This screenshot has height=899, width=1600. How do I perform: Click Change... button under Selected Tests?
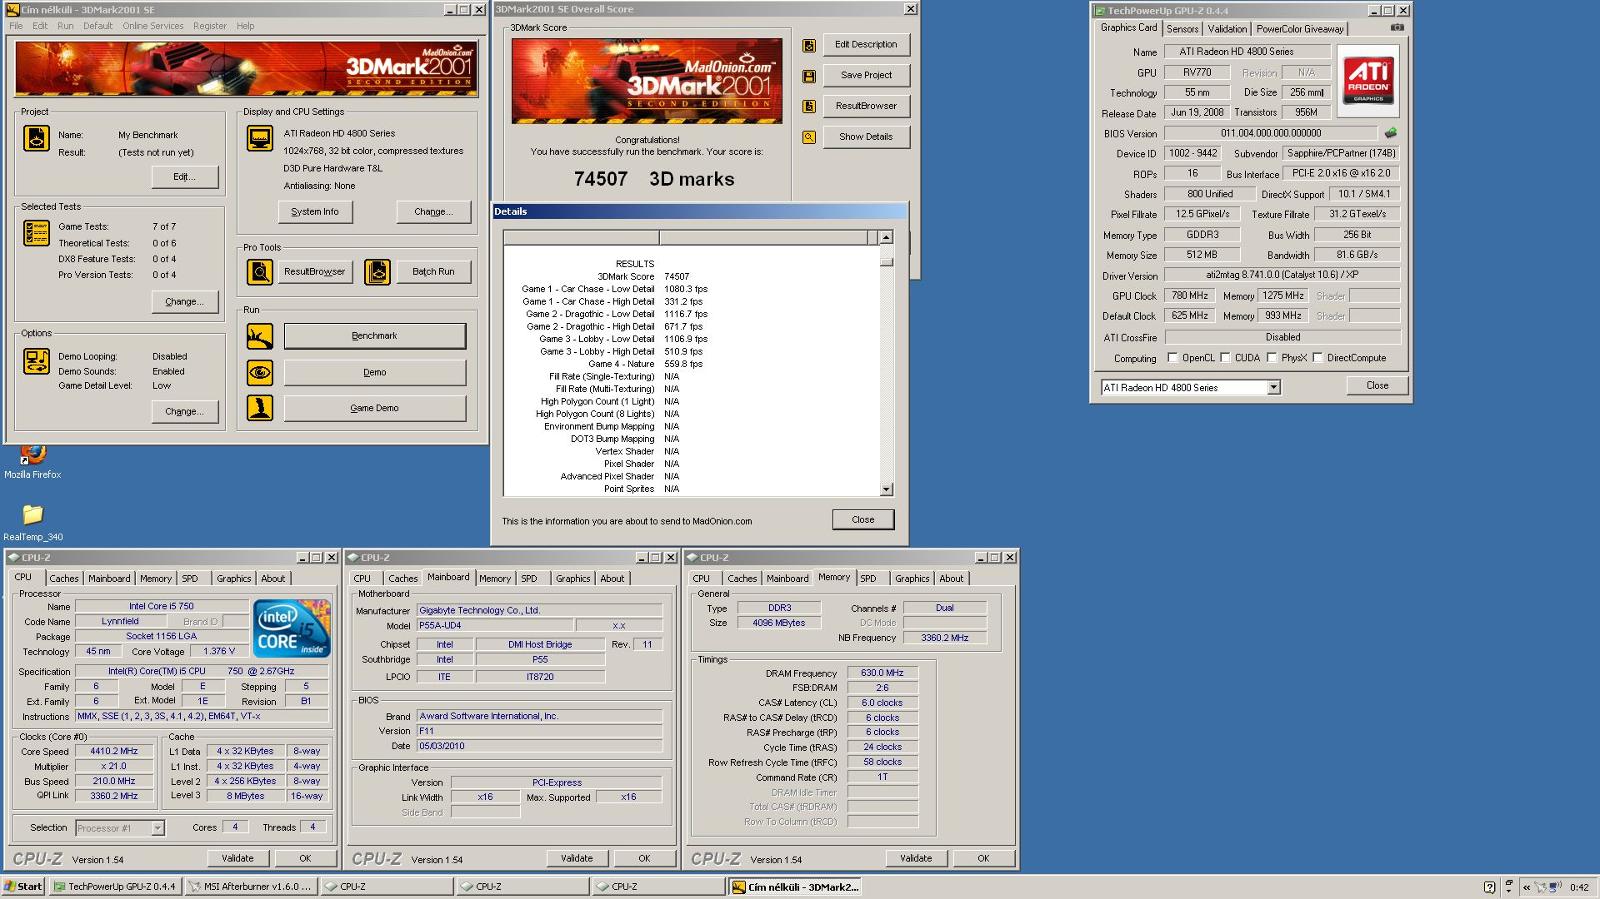(184, 302)
